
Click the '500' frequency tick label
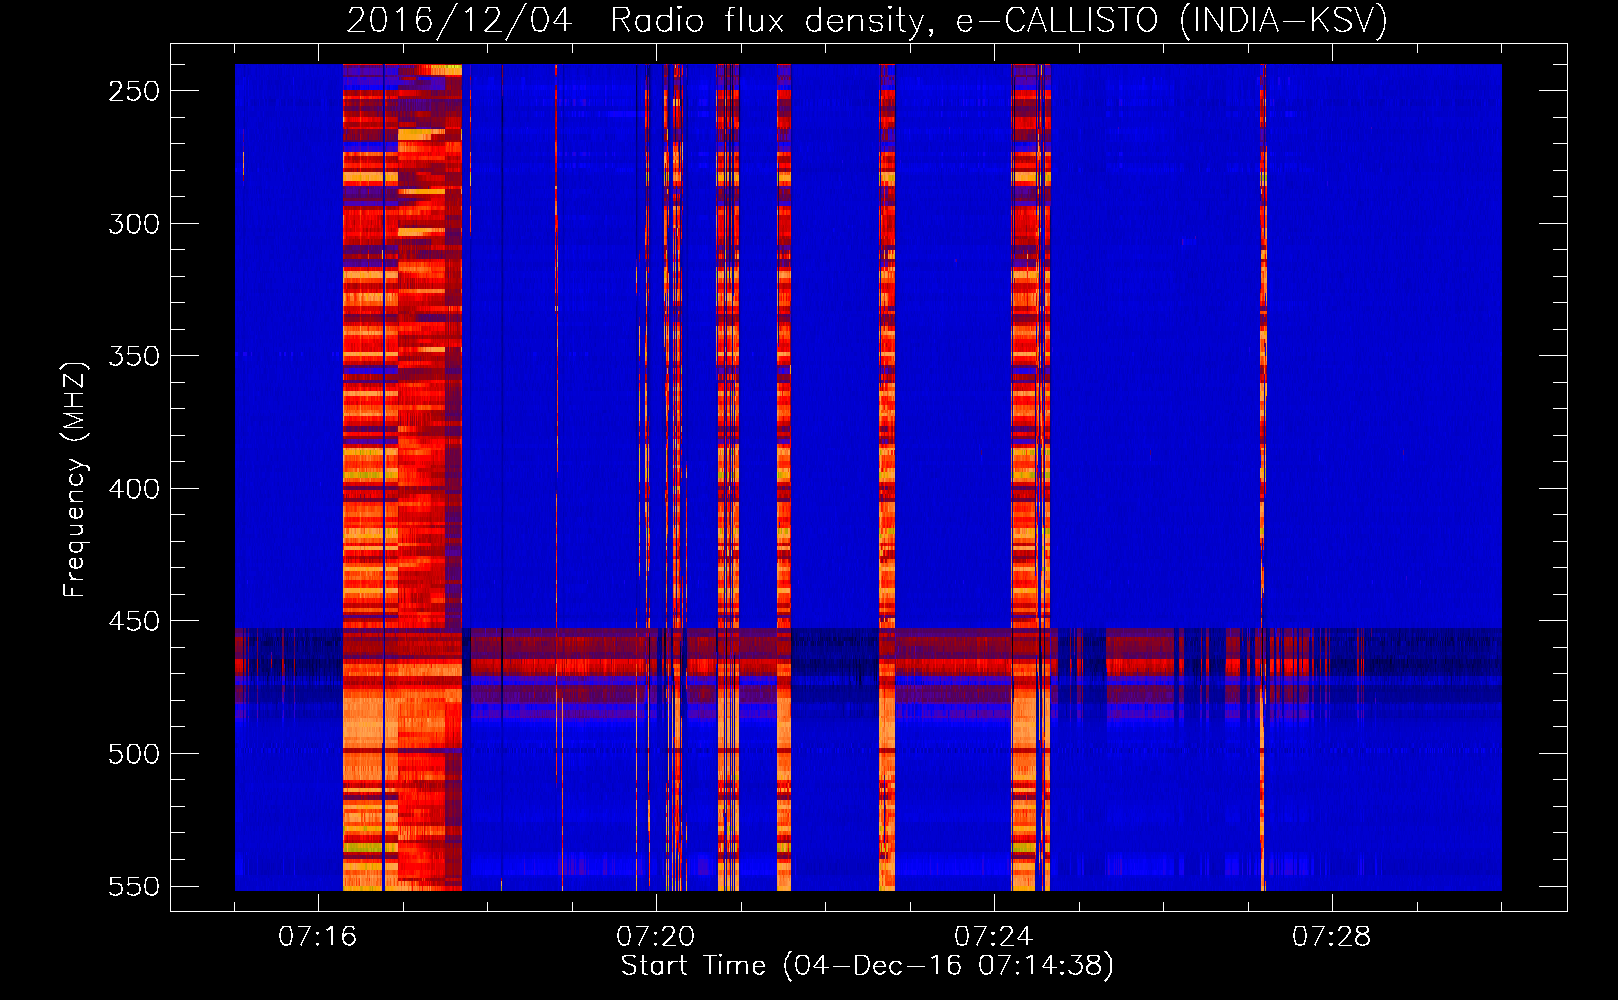134,754
